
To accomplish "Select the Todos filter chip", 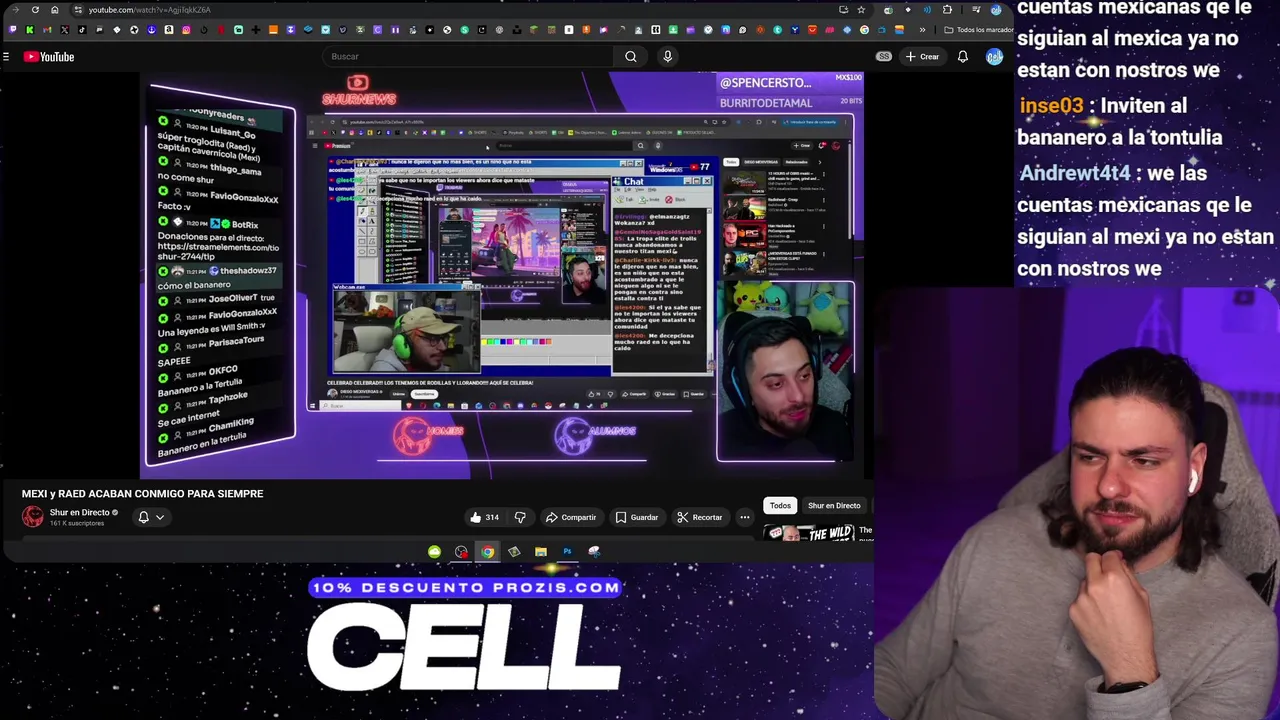I will coord(780,506).
